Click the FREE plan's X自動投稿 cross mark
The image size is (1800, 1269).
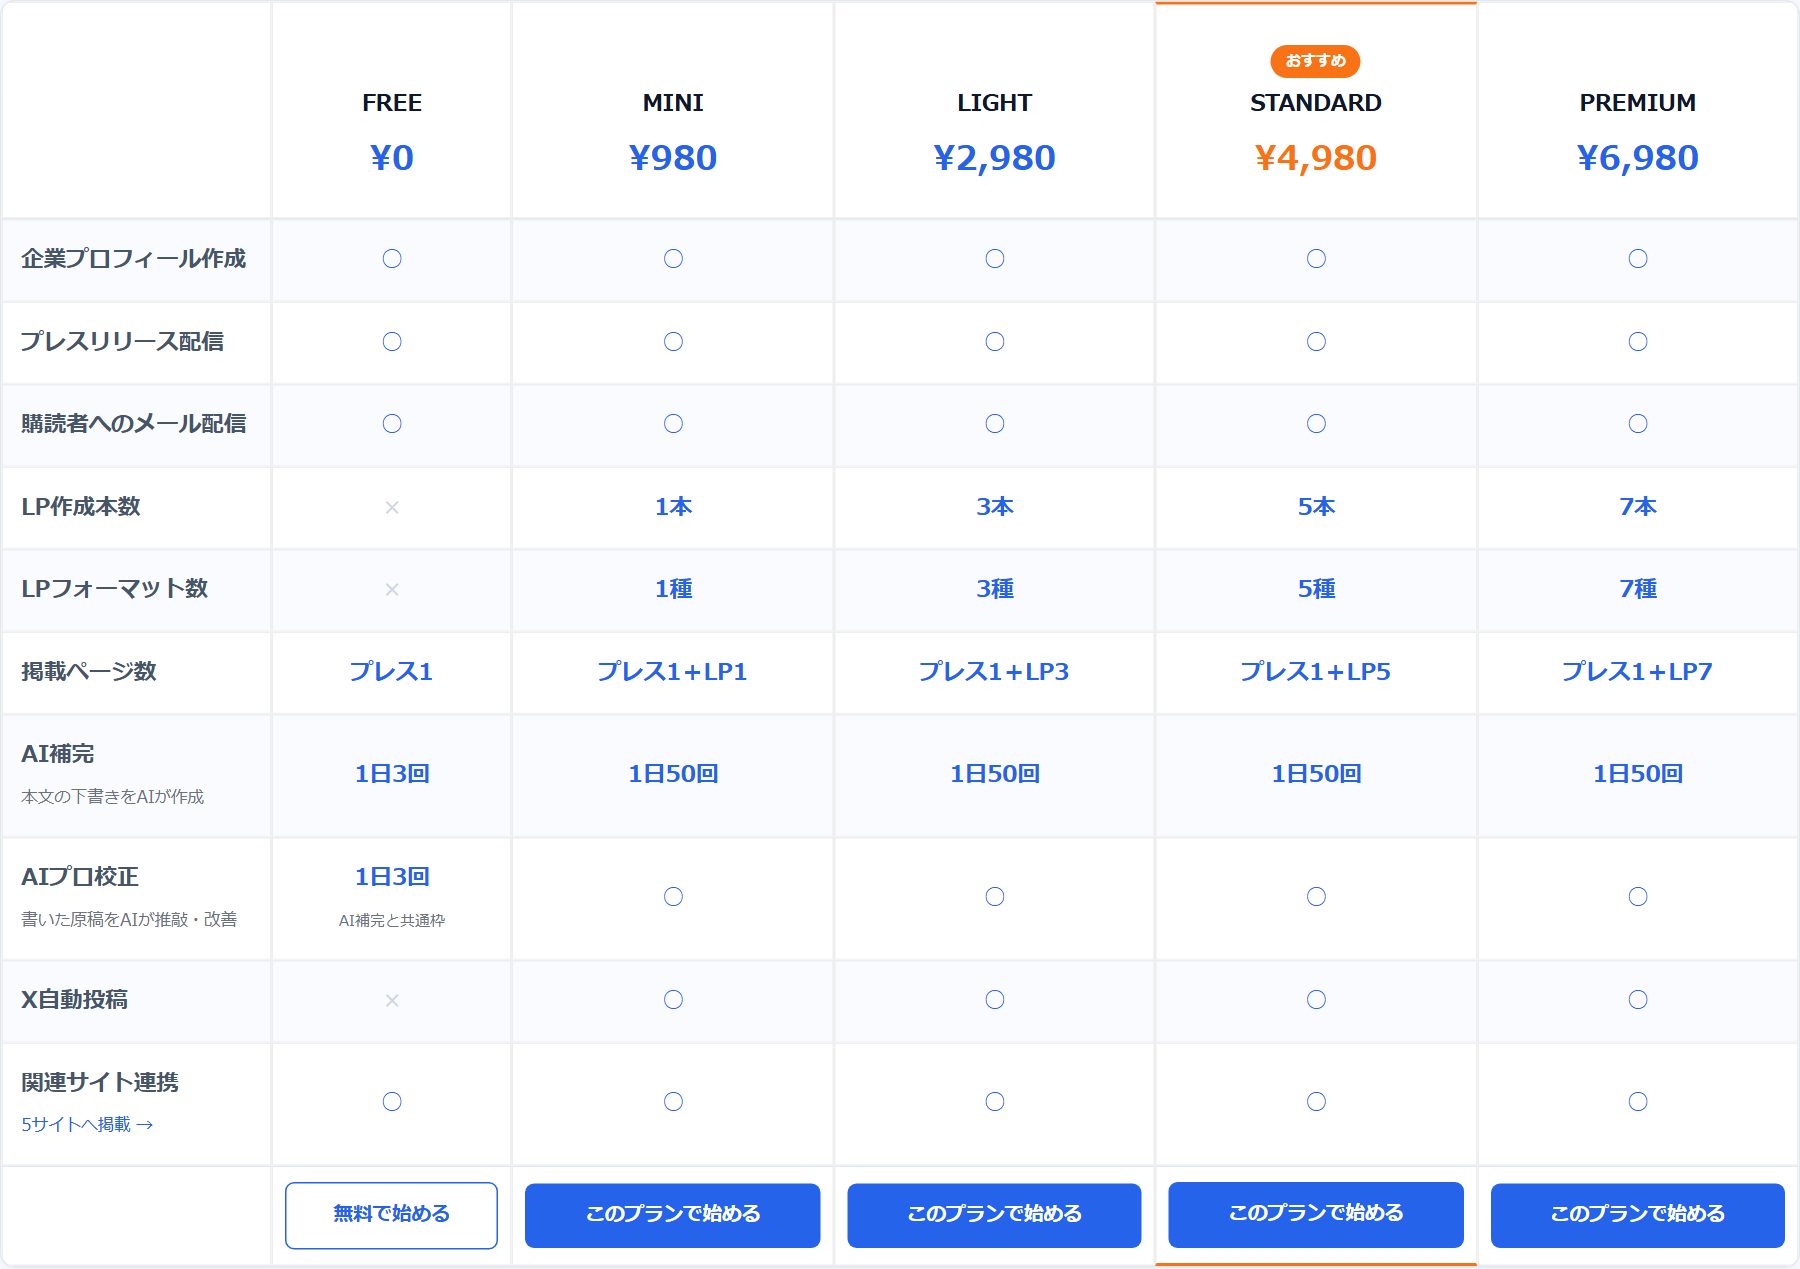392,1001
